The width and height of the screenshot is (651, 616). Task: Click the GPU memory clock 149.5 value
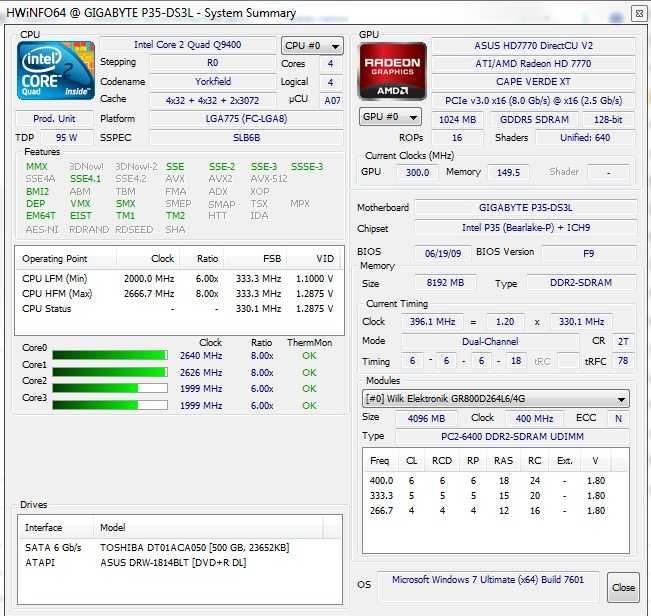tap(508, 172)
